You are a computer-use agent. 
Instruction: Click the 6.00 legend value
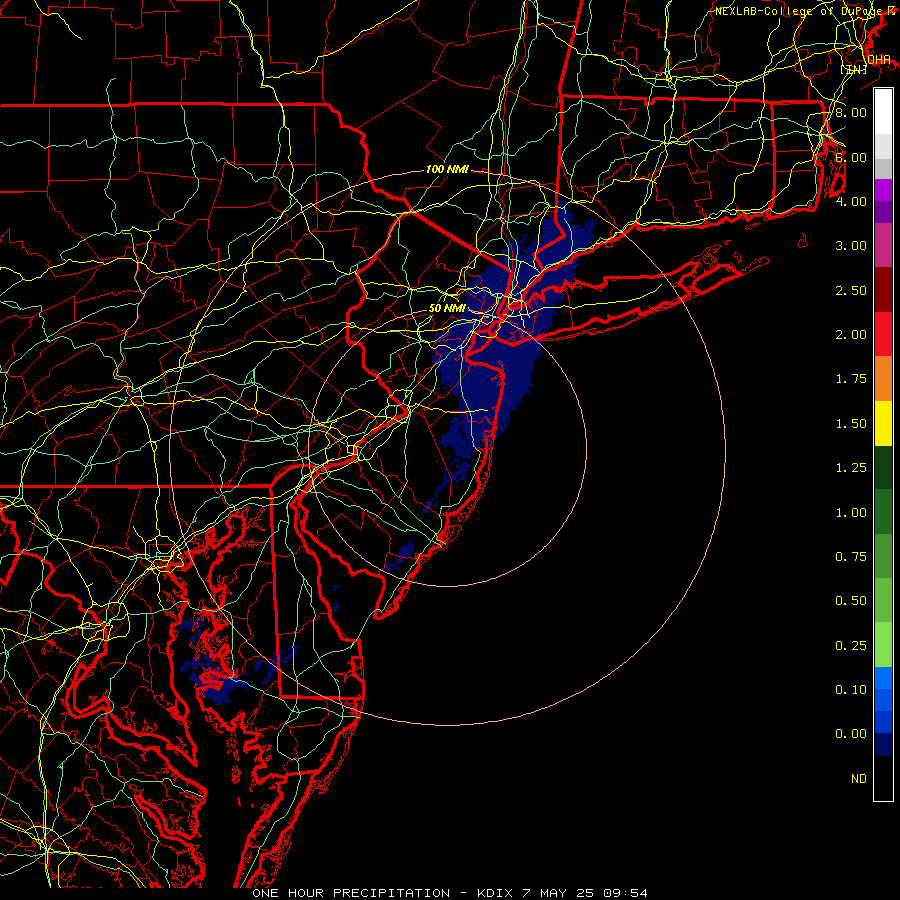pyautogui.click(x=851, y=157)
